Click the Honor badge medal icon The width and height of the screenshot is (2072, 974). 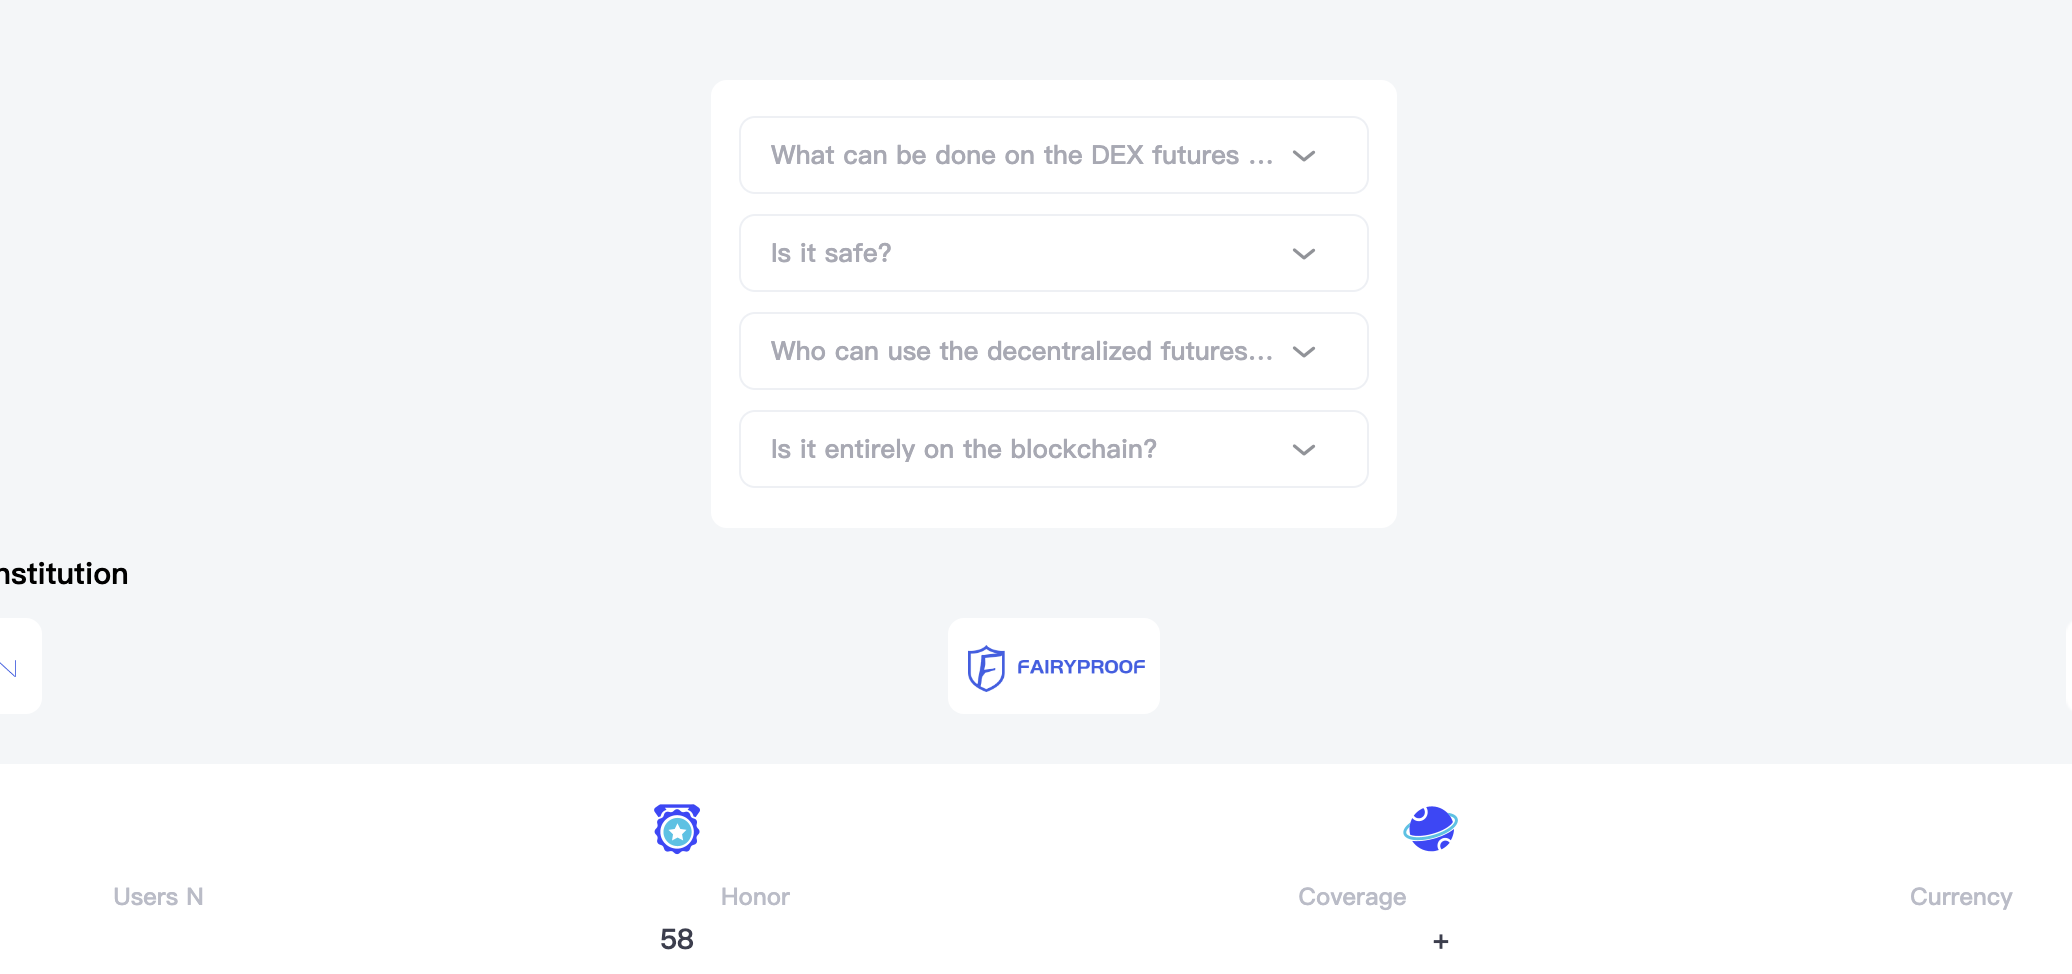point(677,828)
